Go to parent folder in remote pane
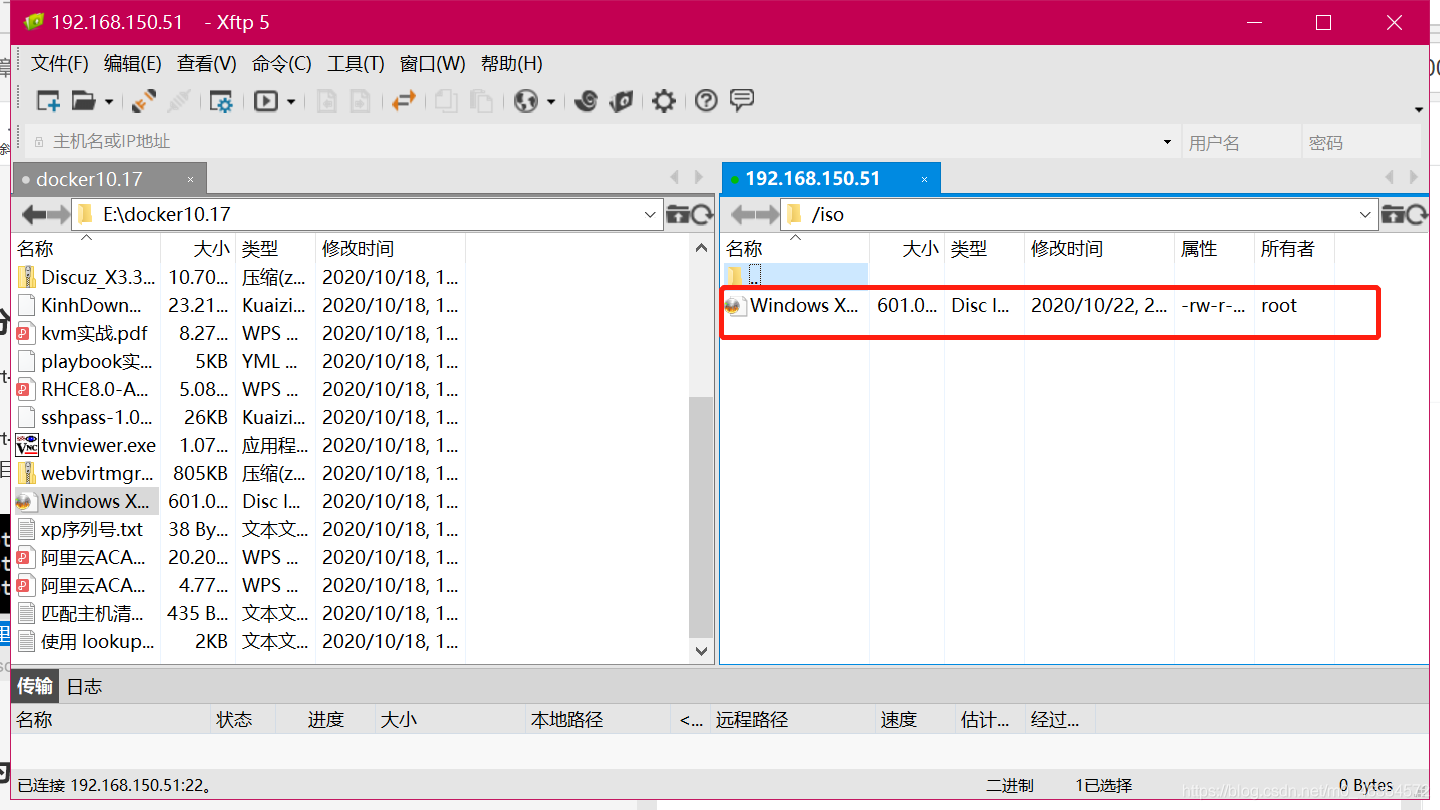1440x810 pixels. click(x=1392, y=214)
